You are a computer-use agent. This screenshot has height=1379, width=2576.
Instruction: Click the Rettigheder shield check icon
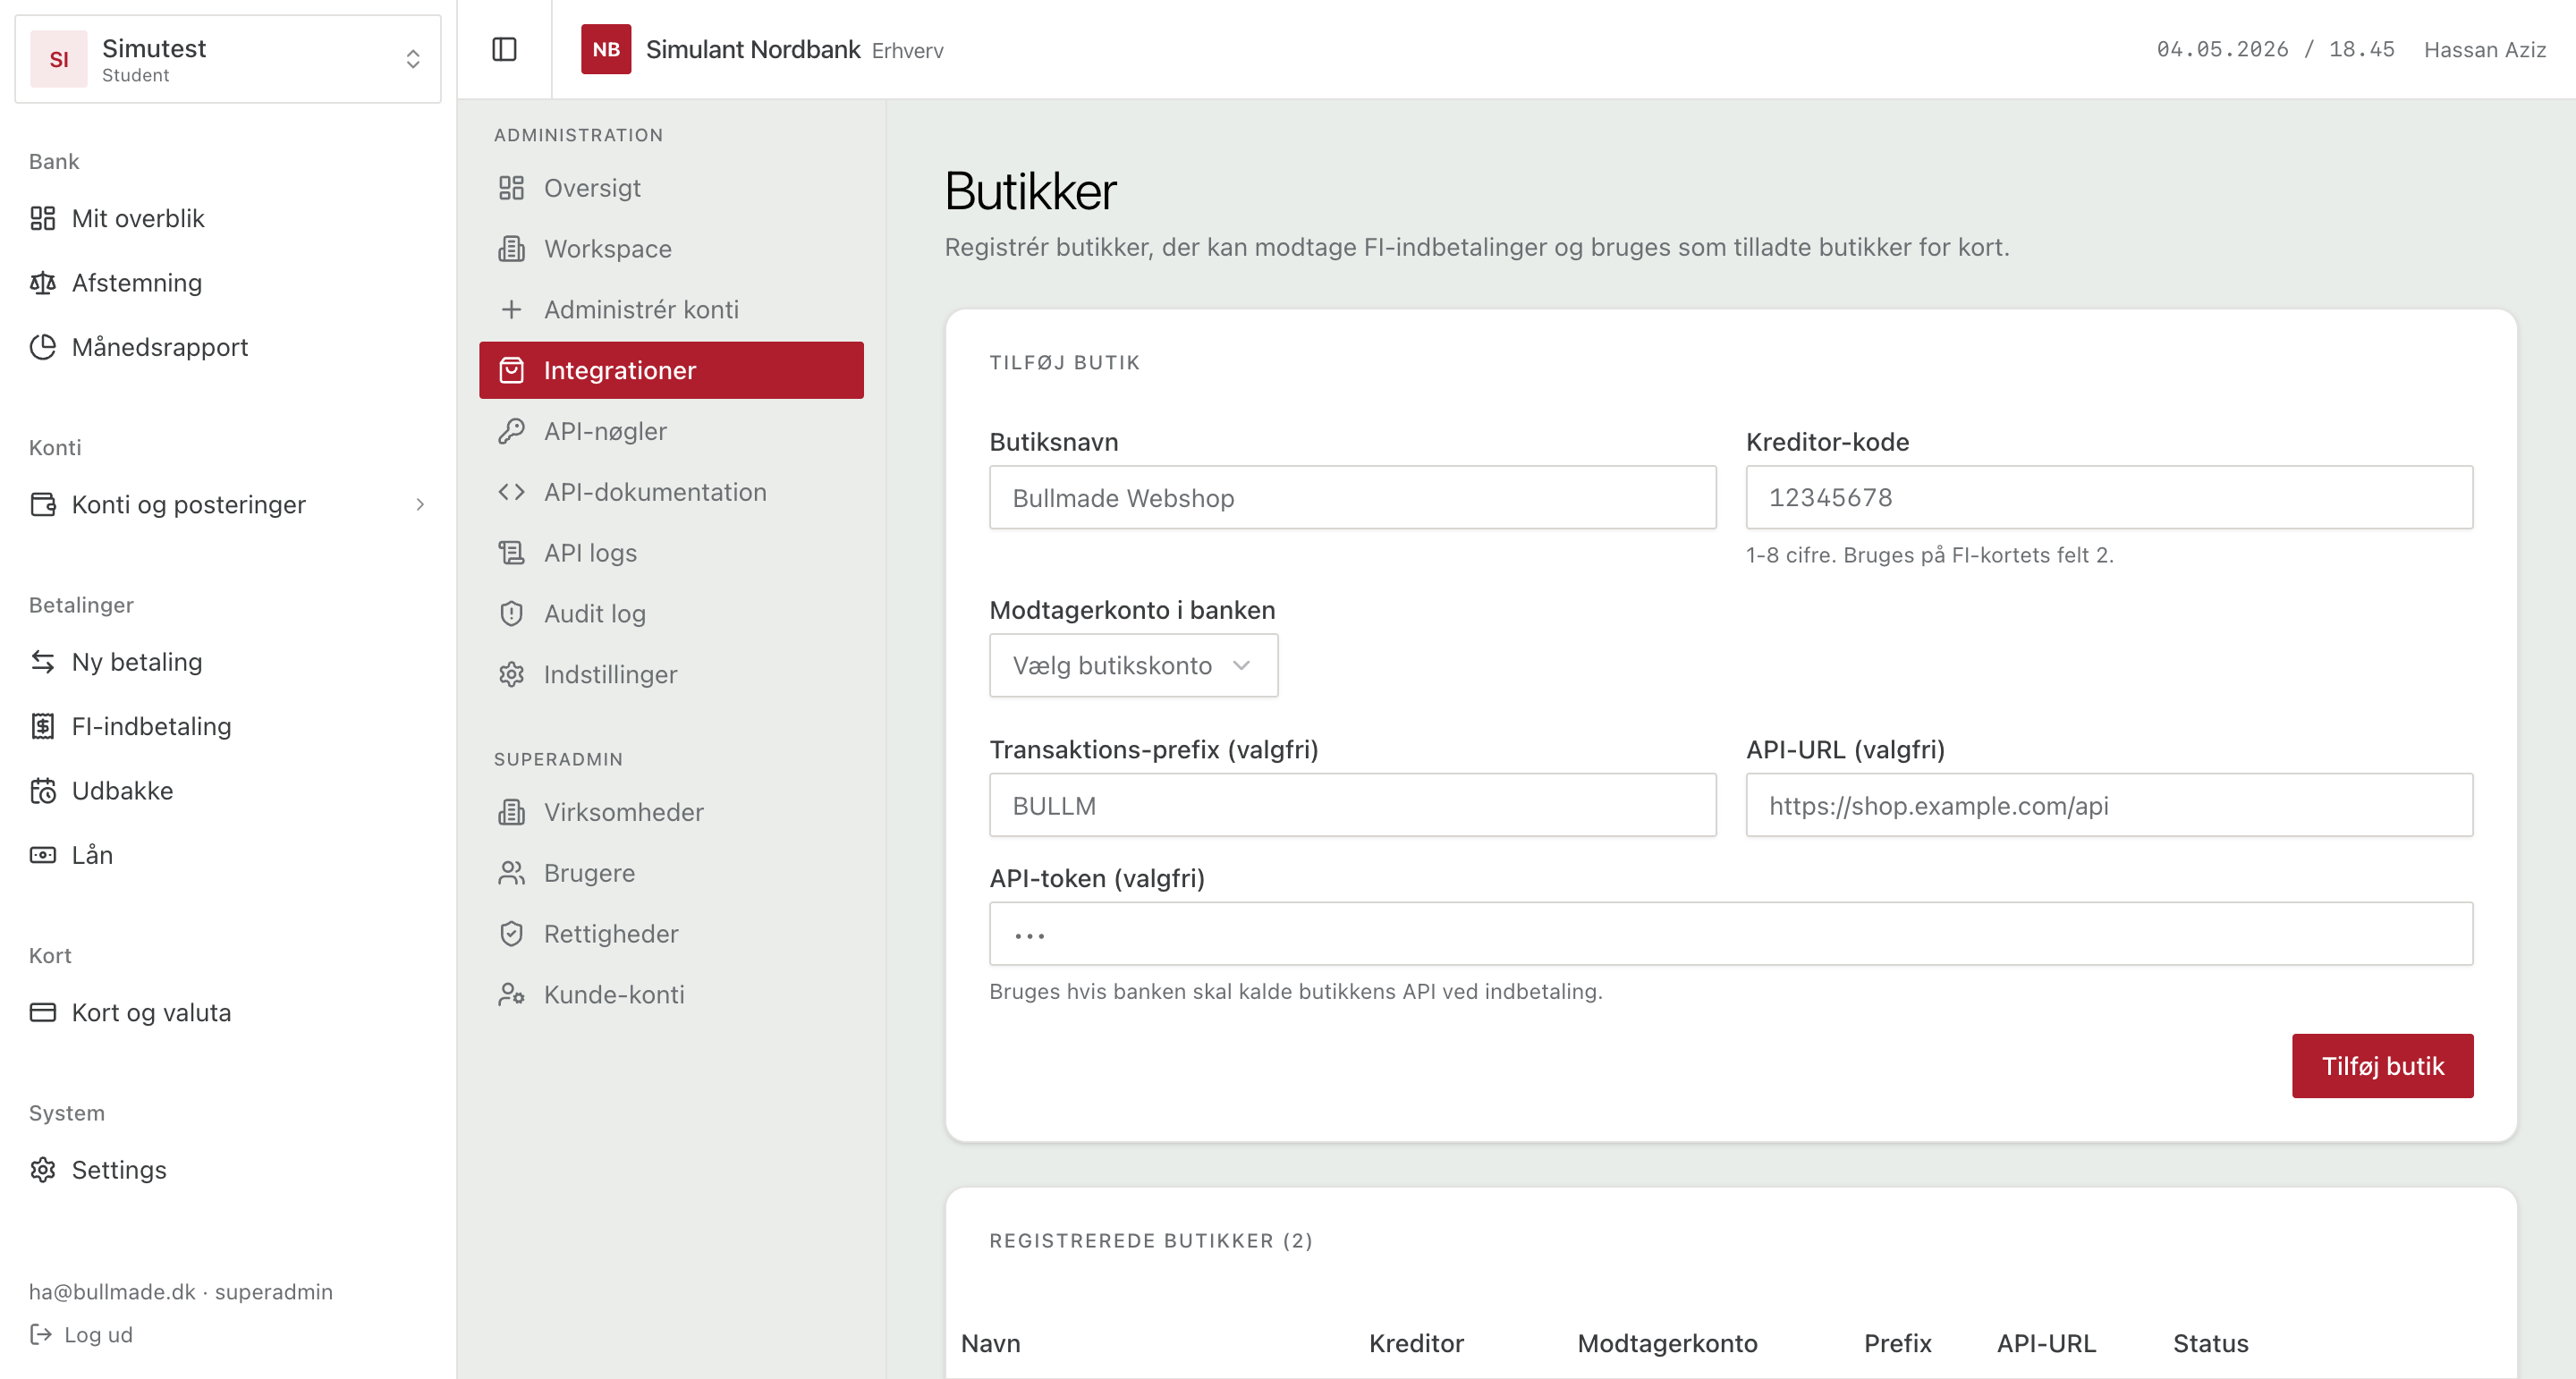(511, 933)
